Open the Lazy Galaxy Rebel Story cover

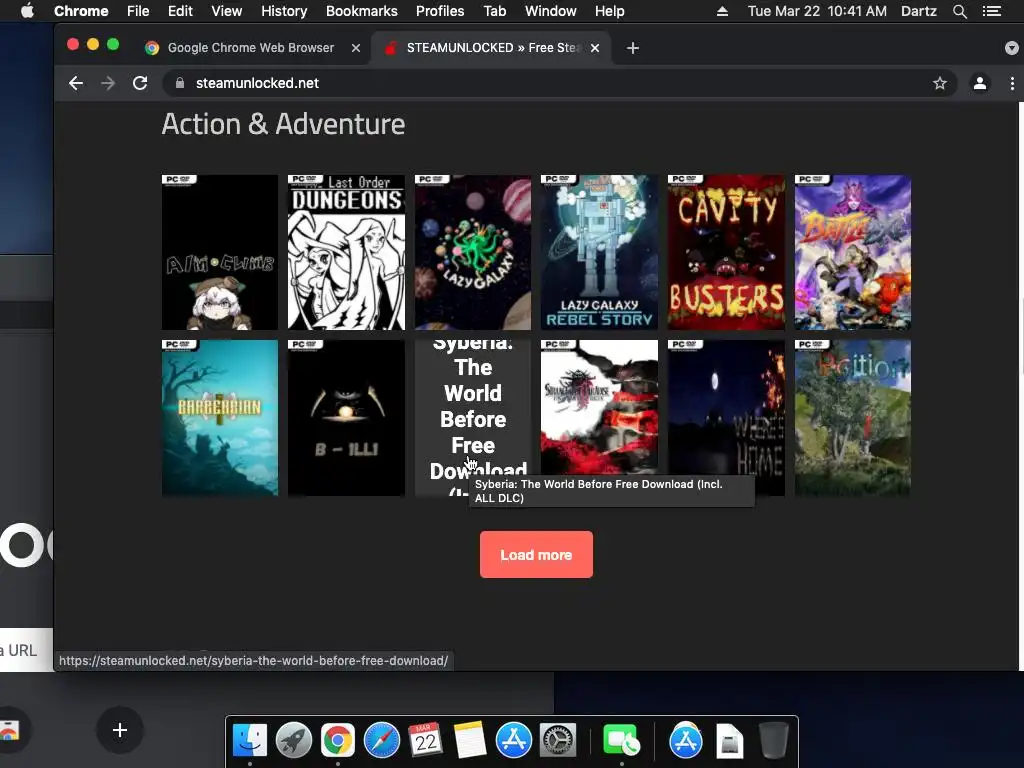tap(600, 252)
